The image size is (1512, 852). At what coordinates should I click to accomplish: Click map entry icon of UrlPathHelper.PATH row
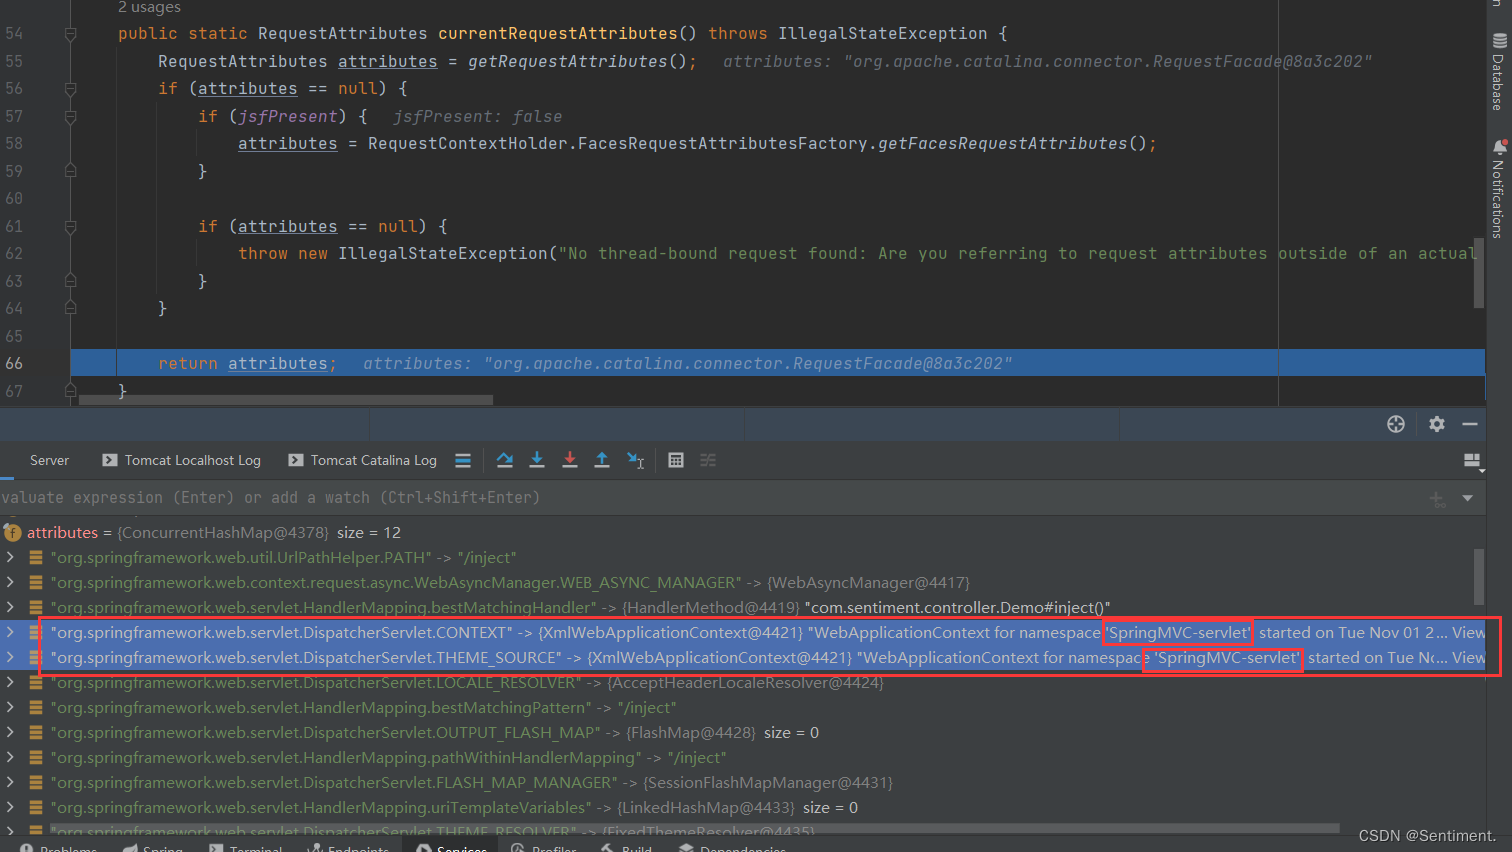(x=36, y=558)
